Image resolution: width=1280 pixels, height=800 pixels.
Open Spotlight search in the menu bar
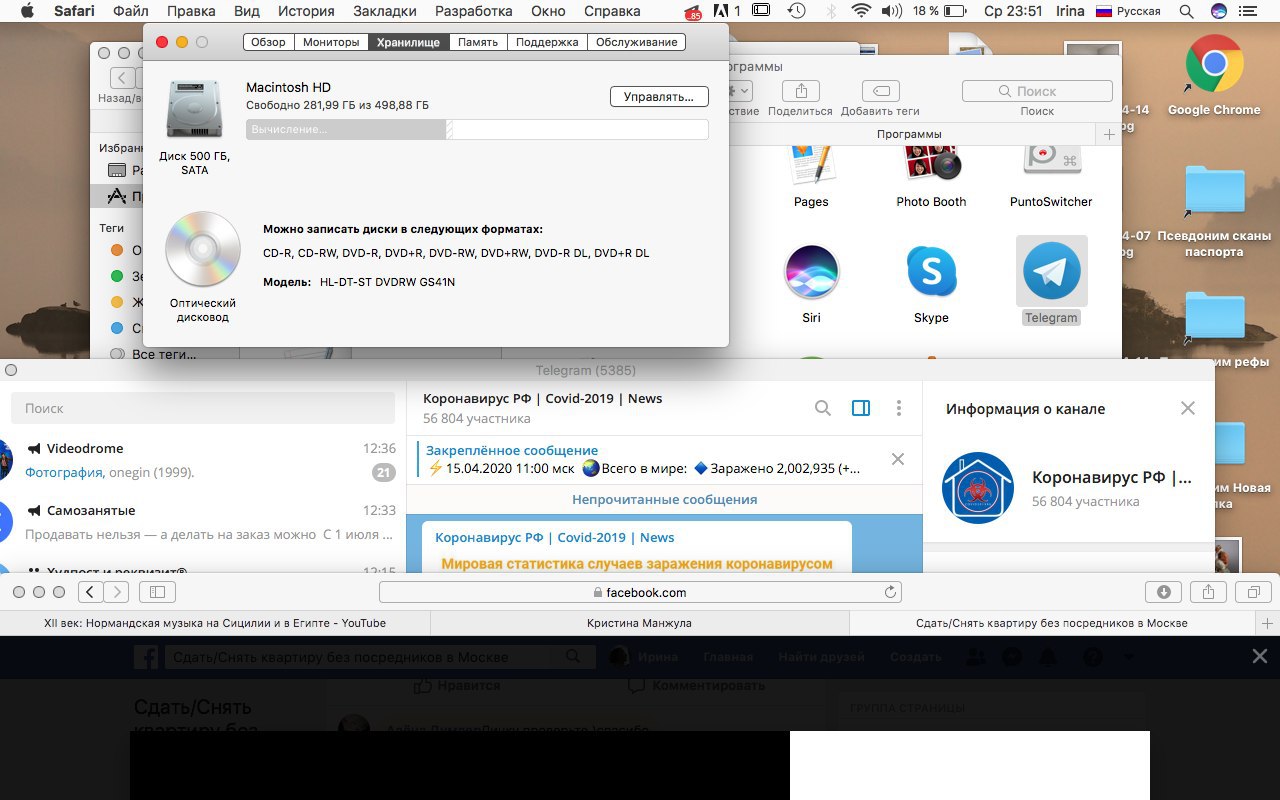(1186, 12)
